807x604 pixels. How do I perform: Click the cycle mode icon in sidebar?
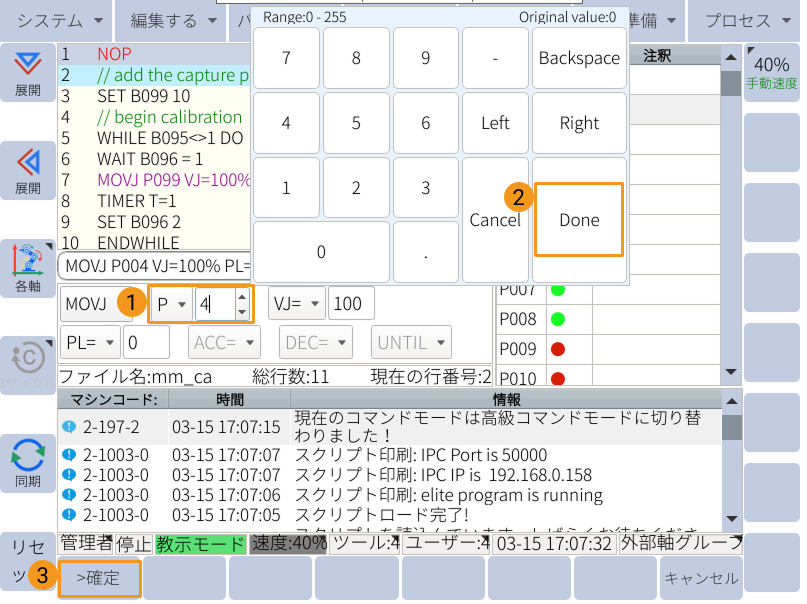click(28, 360)
